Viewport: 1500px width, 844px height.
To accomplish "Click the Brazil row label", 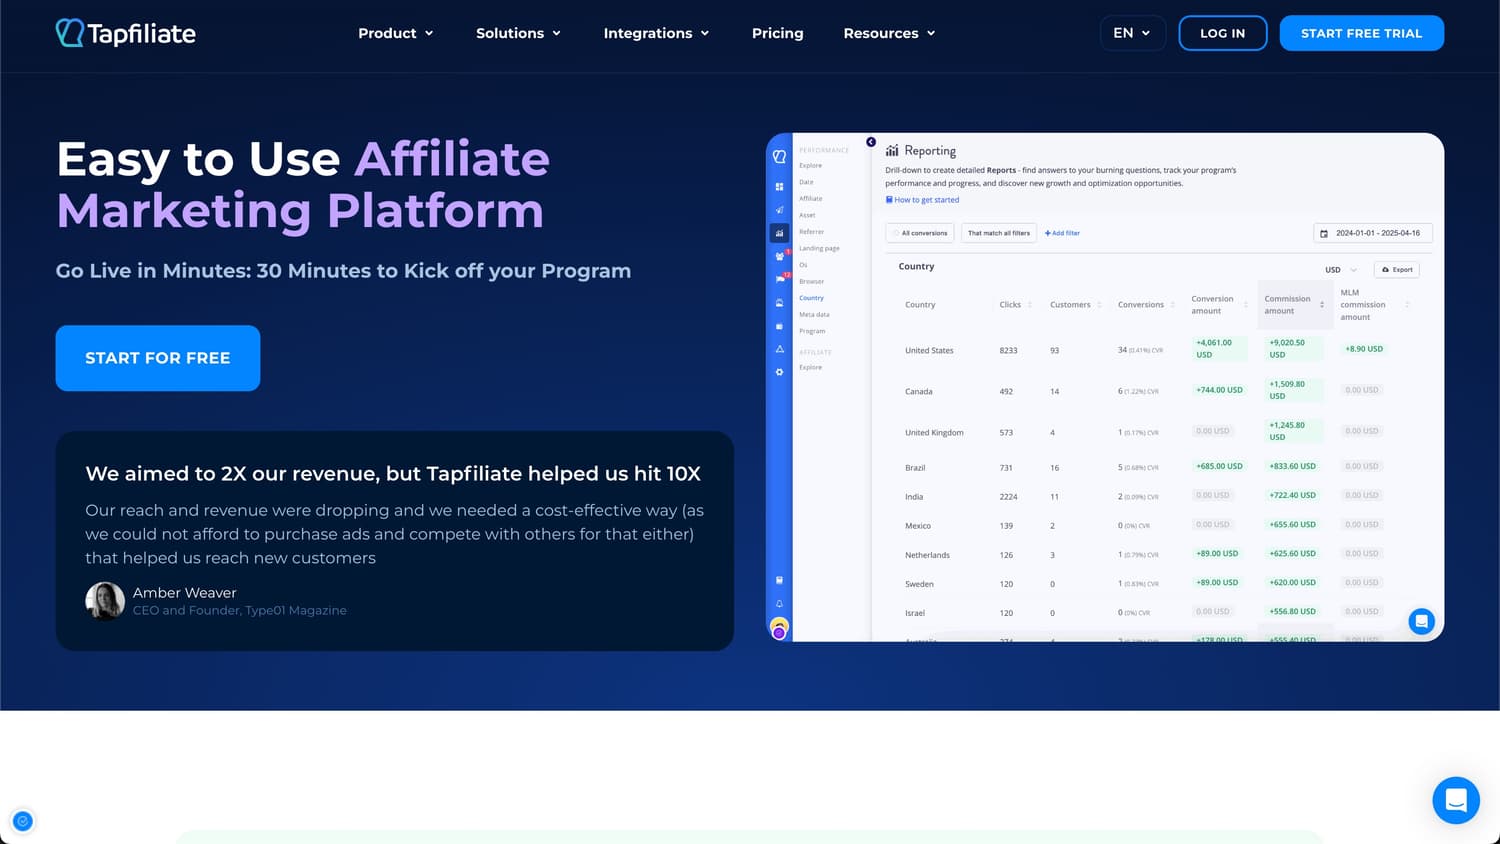I will click(915, 468).
